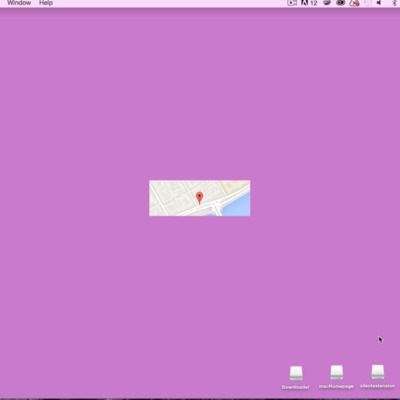The height and width of the screenshot is (400, 400).
Task: Click the Time Machine clock icon
Action: click(x=368, y=3)
